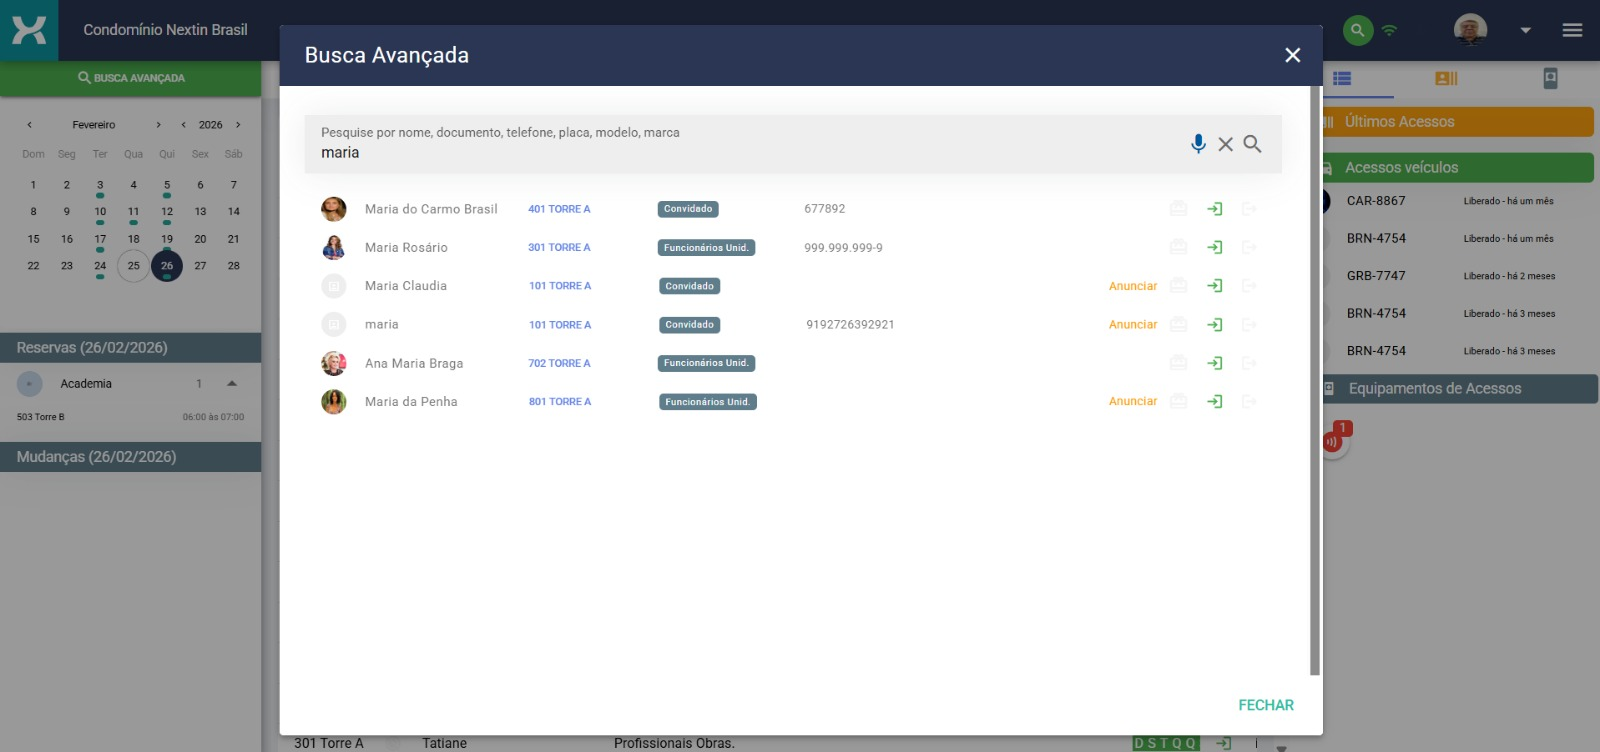Click Anunciar link for Maria da Penha
Screen dimensions: 1600x752
(1132, 402)
